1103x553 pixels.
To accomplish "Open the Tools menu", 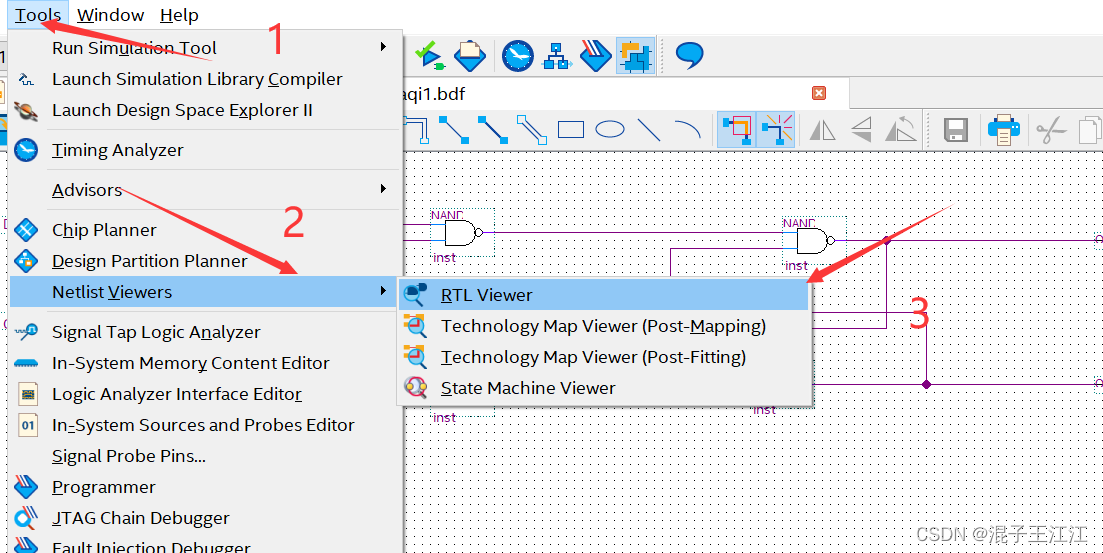I will (38, 15).
